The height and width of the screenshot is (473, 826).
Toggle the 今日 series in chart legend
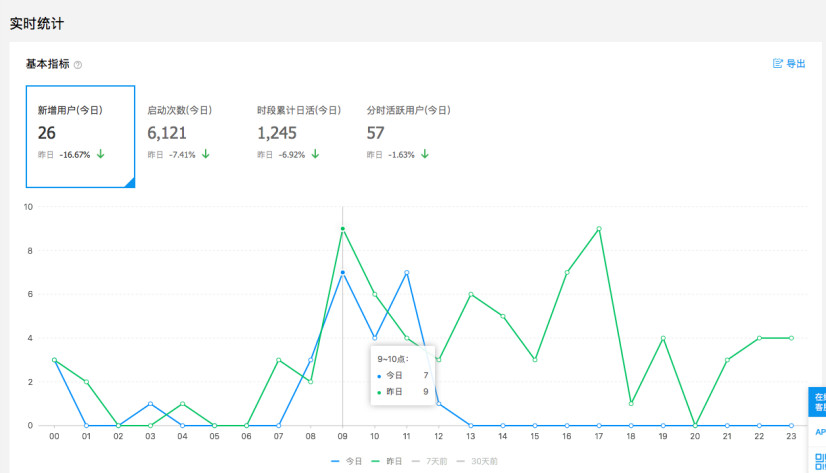(x=345, y=461)
